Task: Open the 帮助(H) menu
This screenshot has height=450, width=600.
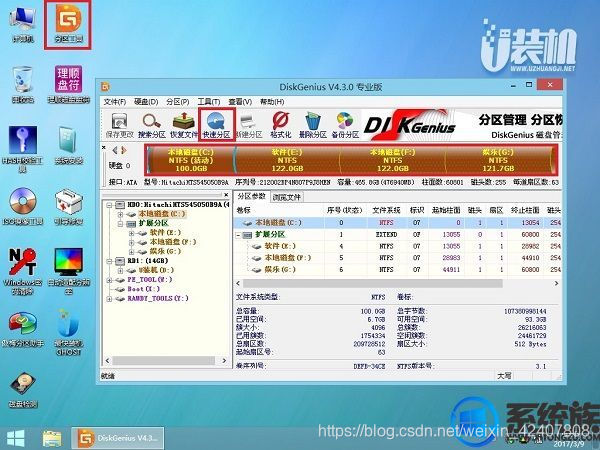Action: tap(272, 102)
